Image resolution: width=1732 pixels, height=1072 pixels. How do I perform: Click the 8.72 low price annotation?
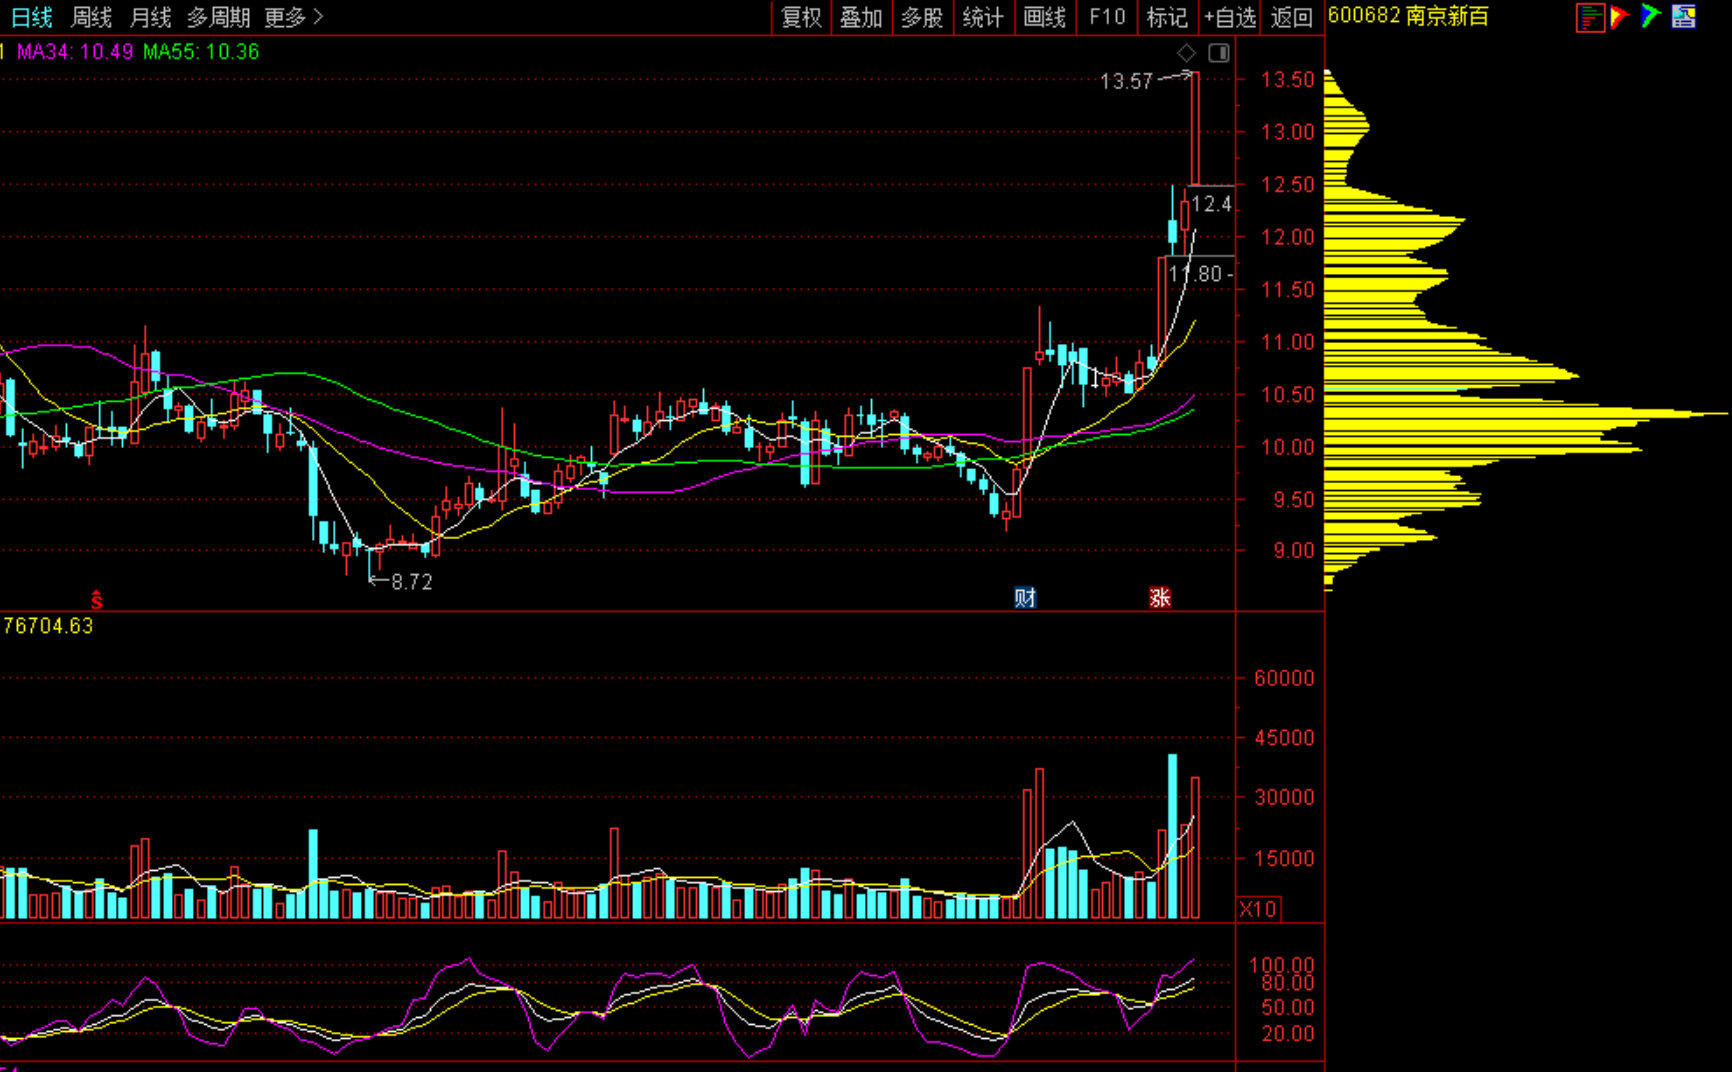[x=412, y=582]
